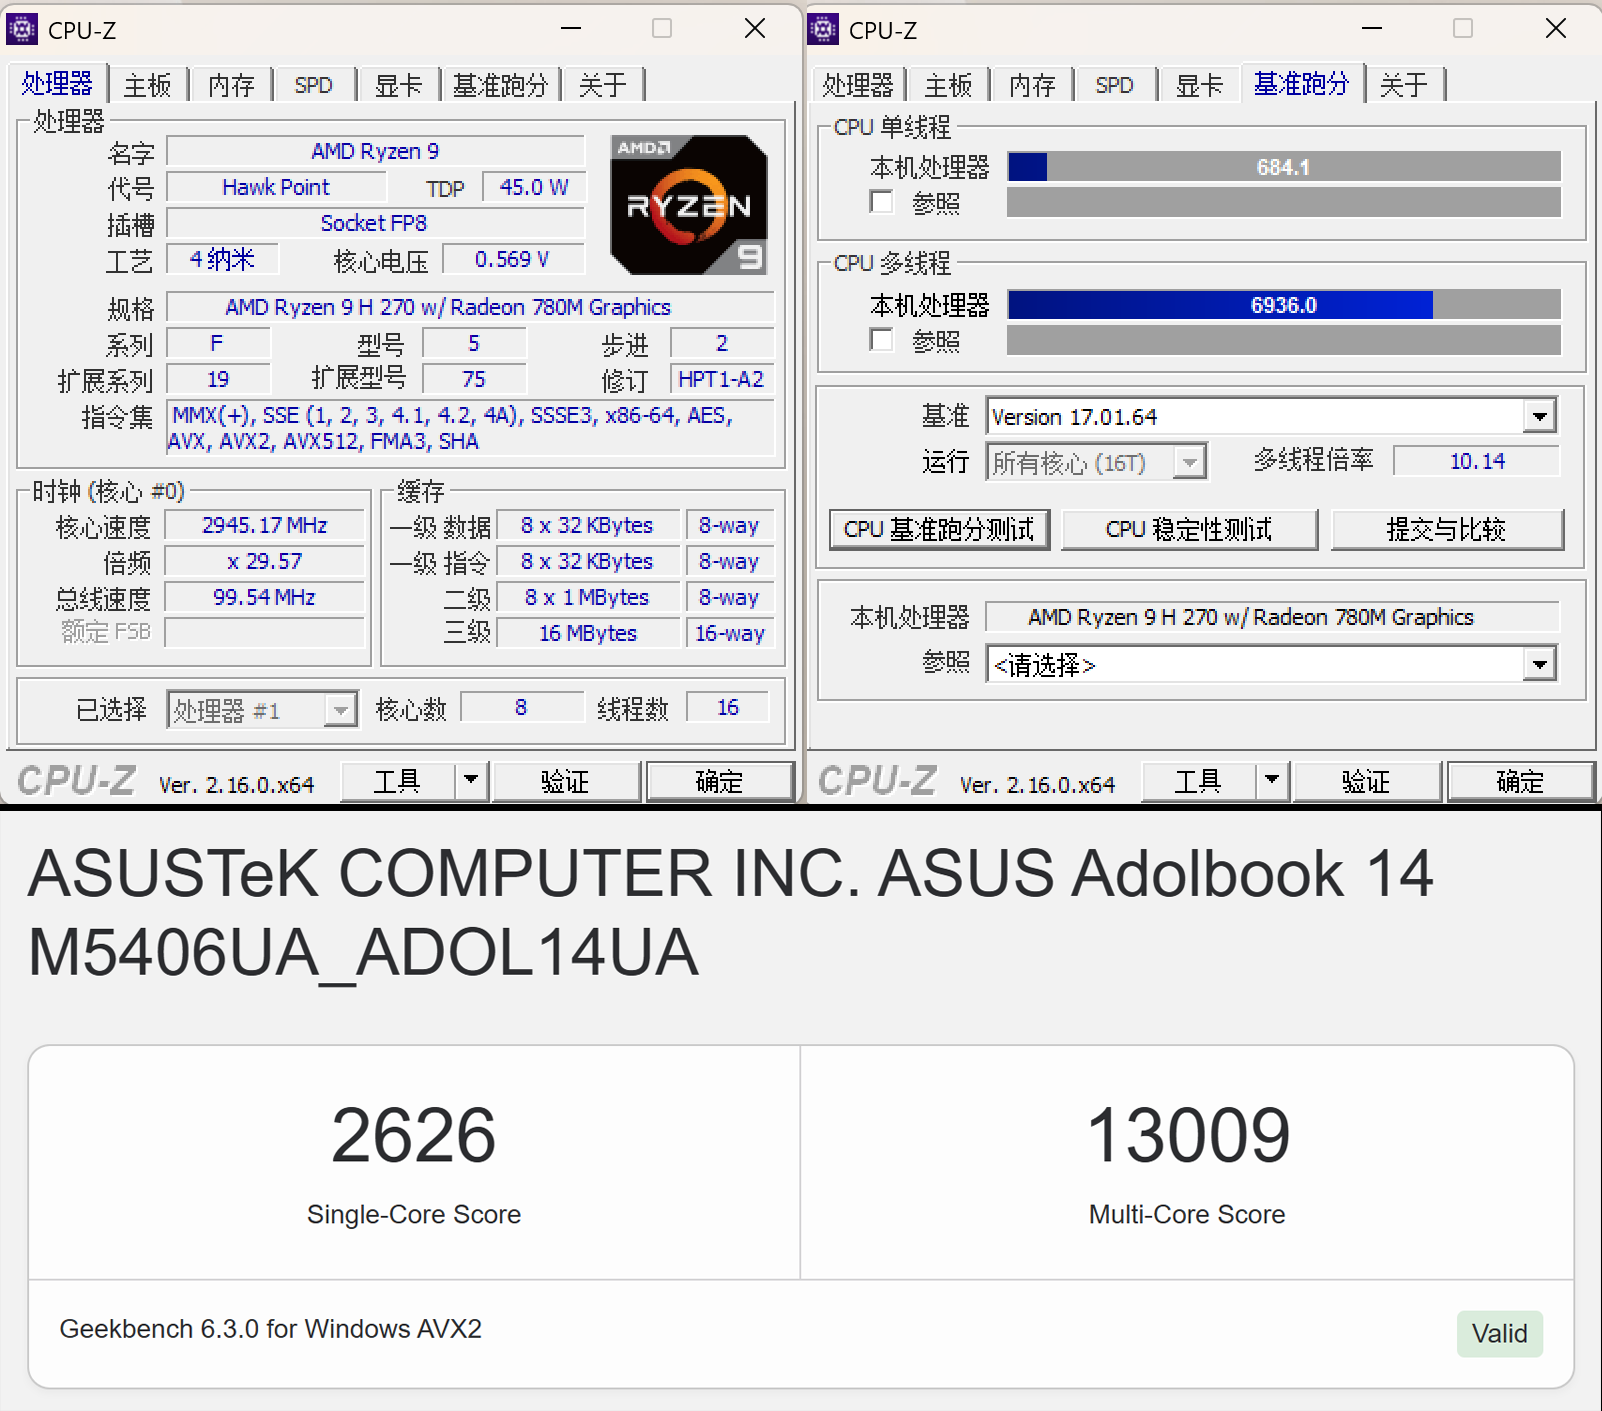This screenshot has width=1602, height=1411.
Task: Click the Hawk Point codename field
Action: (x=276, y=187)
